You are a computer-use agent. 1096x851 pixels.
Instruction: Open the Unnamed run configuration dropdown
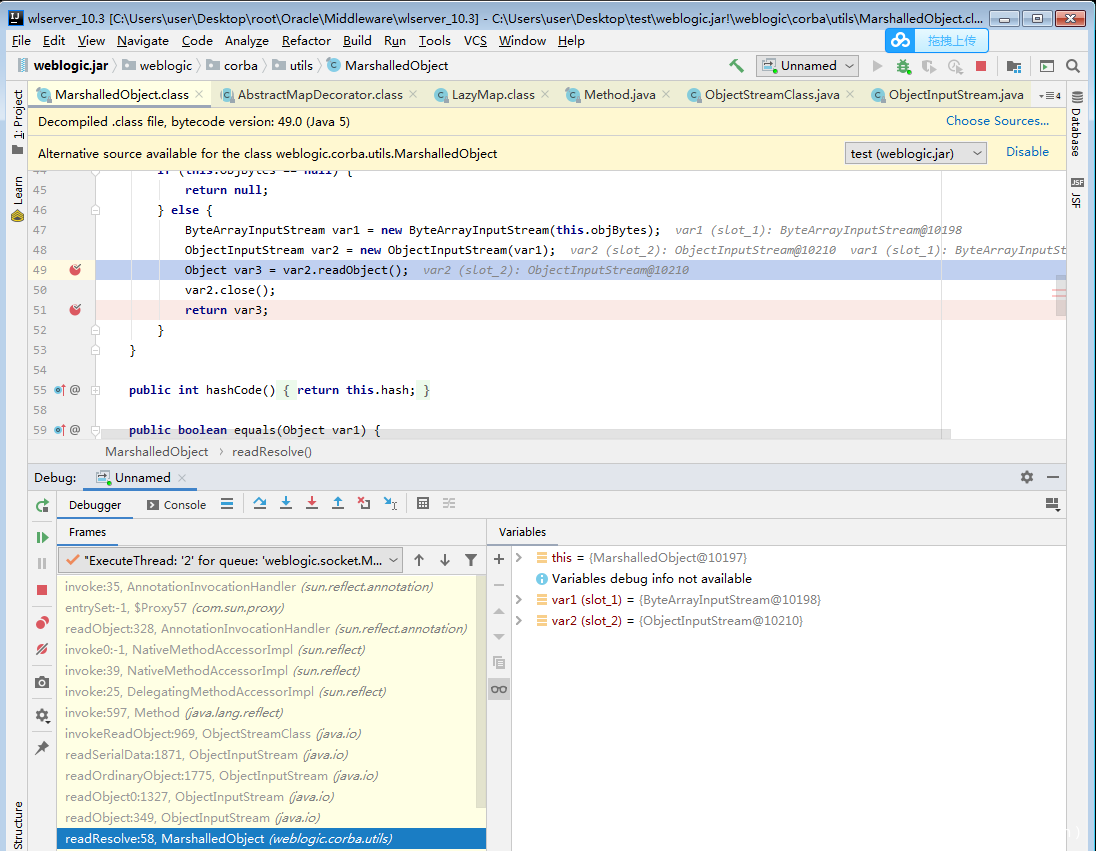[x=808, y=66]
